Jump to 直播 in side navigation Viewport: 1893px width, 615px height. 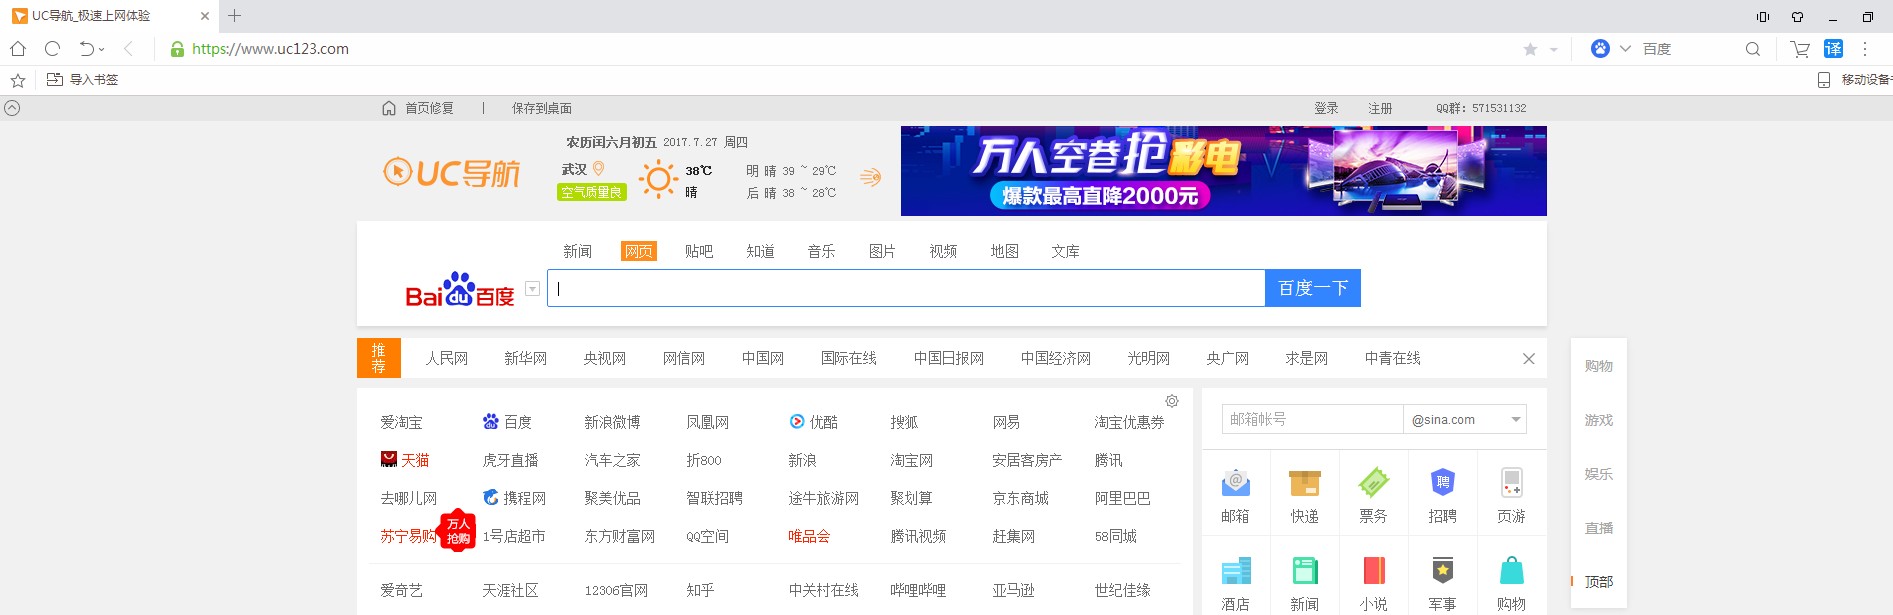click(1598, 528)
